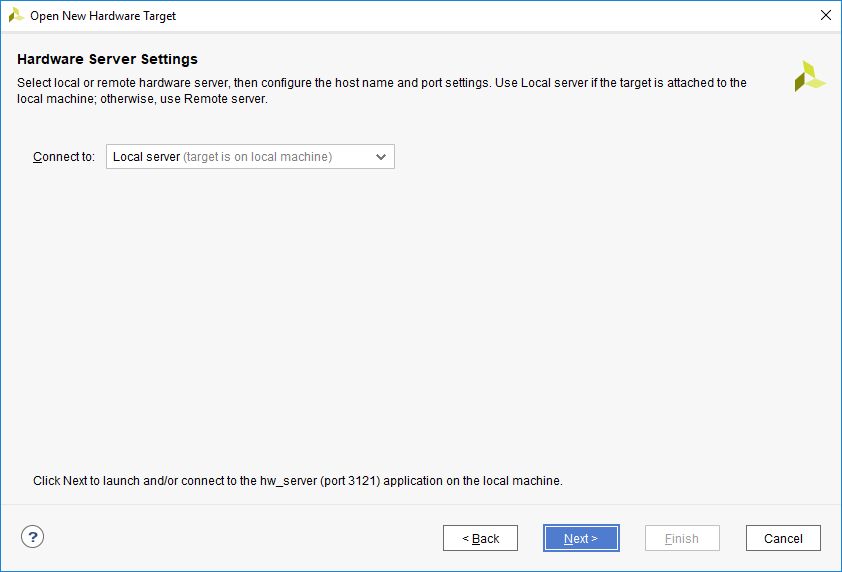This screenshot has height=572, width=842.
Task: Open the Connect to server dropdown
Action: tap(250, 156)
